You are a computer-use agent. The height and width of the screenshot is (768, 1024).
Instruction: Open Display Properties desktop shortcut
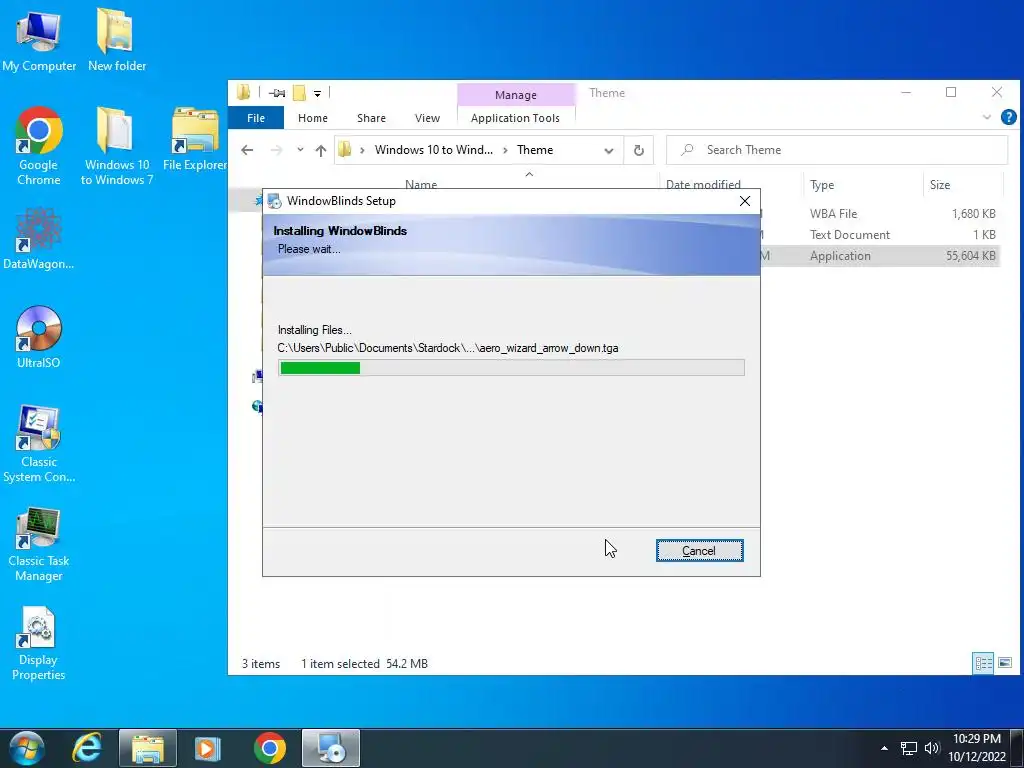tap(39, 644)
